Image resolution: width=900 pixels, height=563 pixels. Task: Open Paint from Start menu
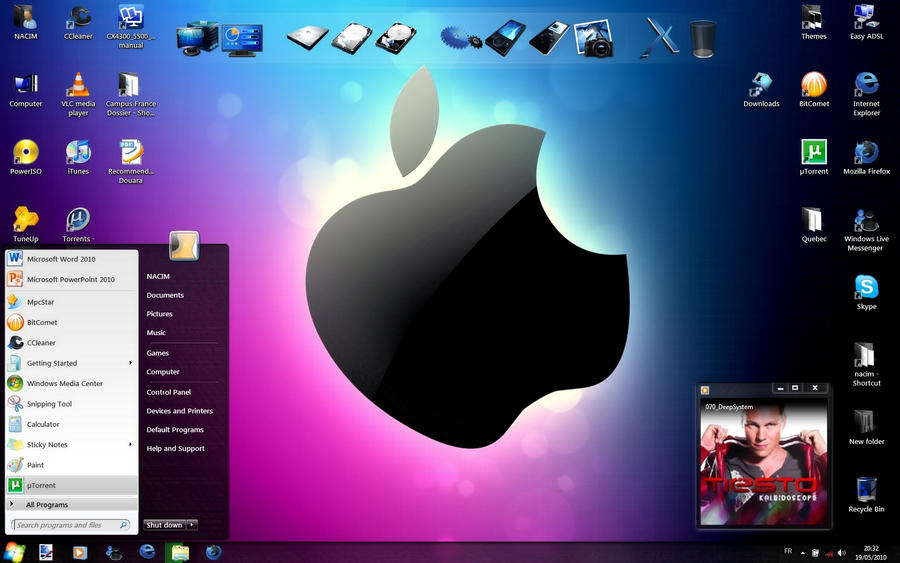click(x=72, y=465)
